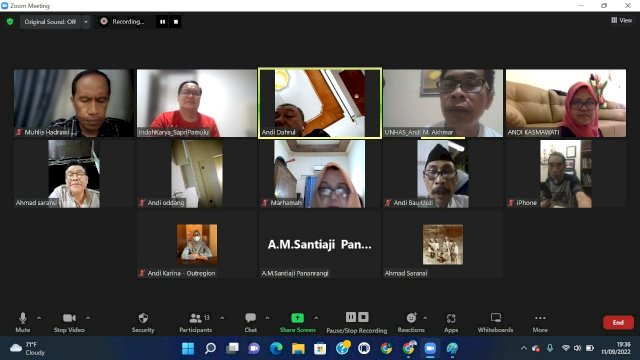Click the red End meeting button

(618, 322)
